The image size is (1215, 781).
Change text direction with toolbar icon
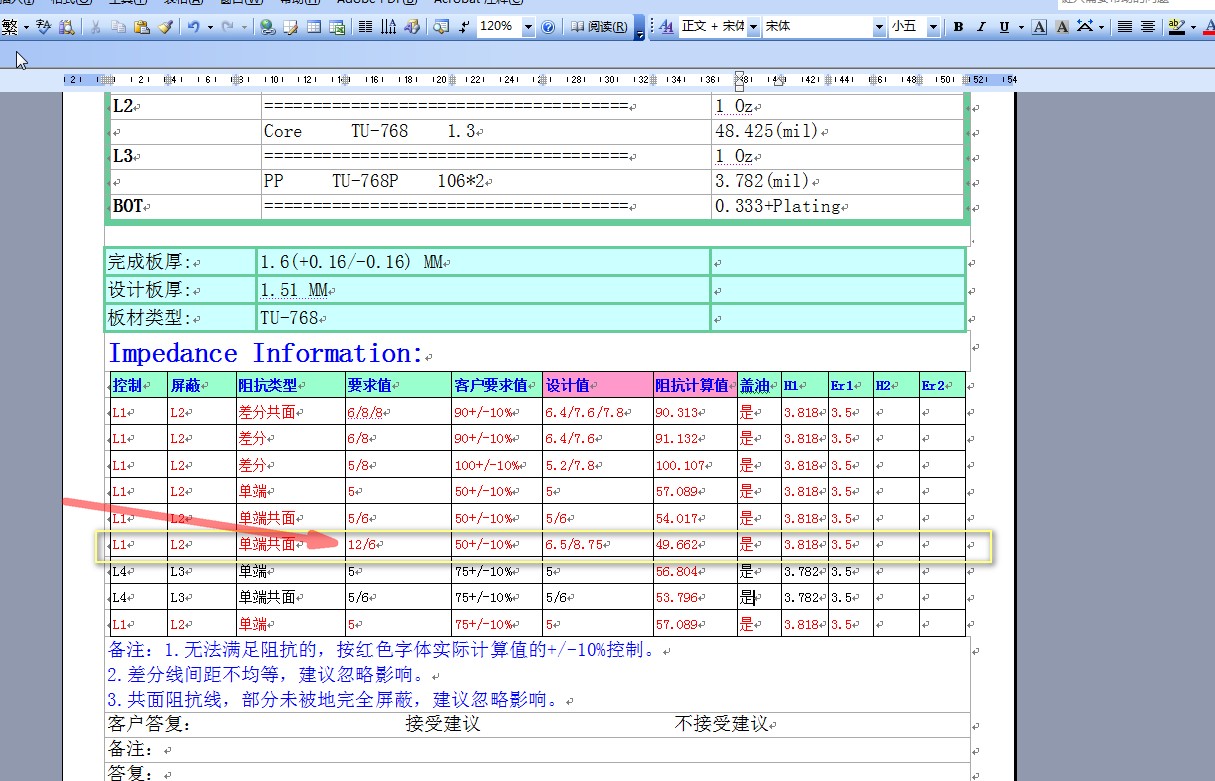tap(388, 27)
